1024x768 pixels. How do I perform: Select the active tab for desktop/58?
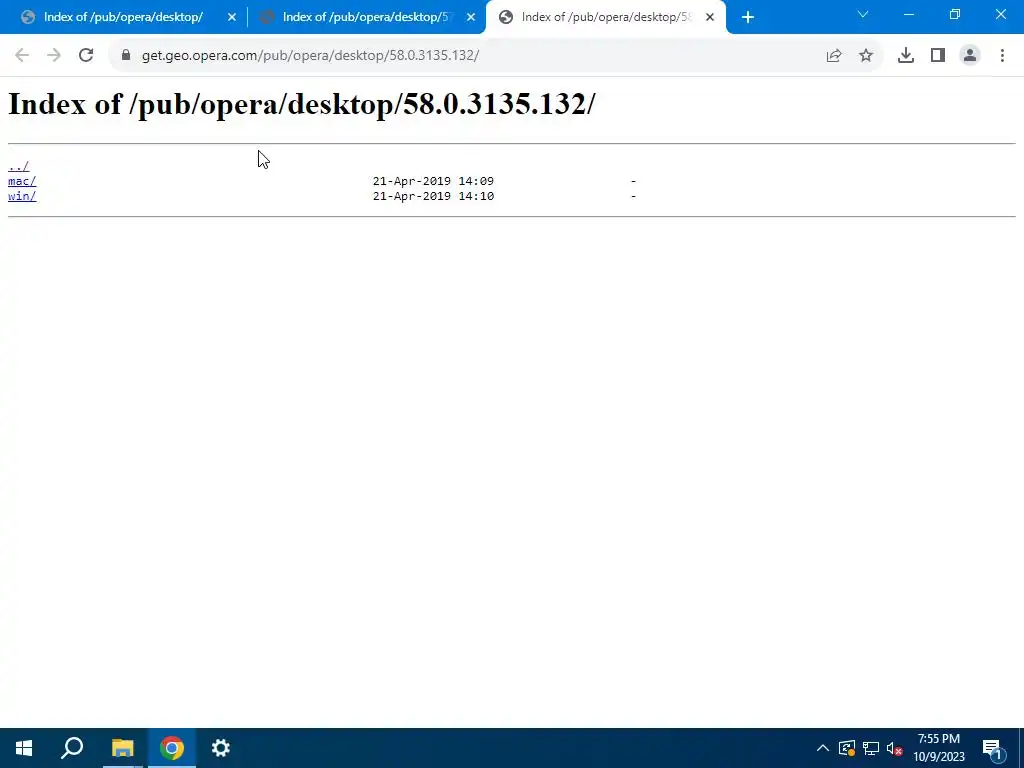point(605,17)
